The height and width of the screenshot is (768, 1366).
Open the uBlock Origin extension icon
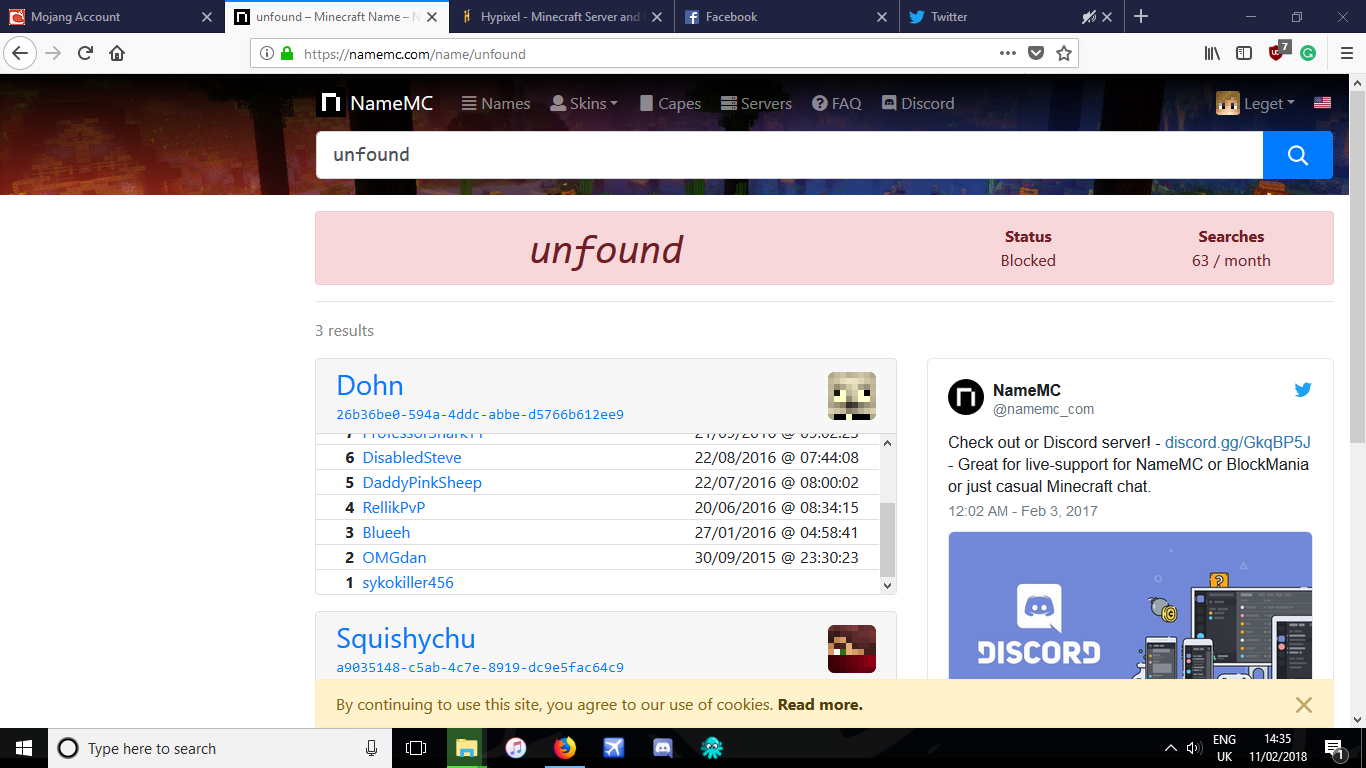click(x=1278, y=52)
